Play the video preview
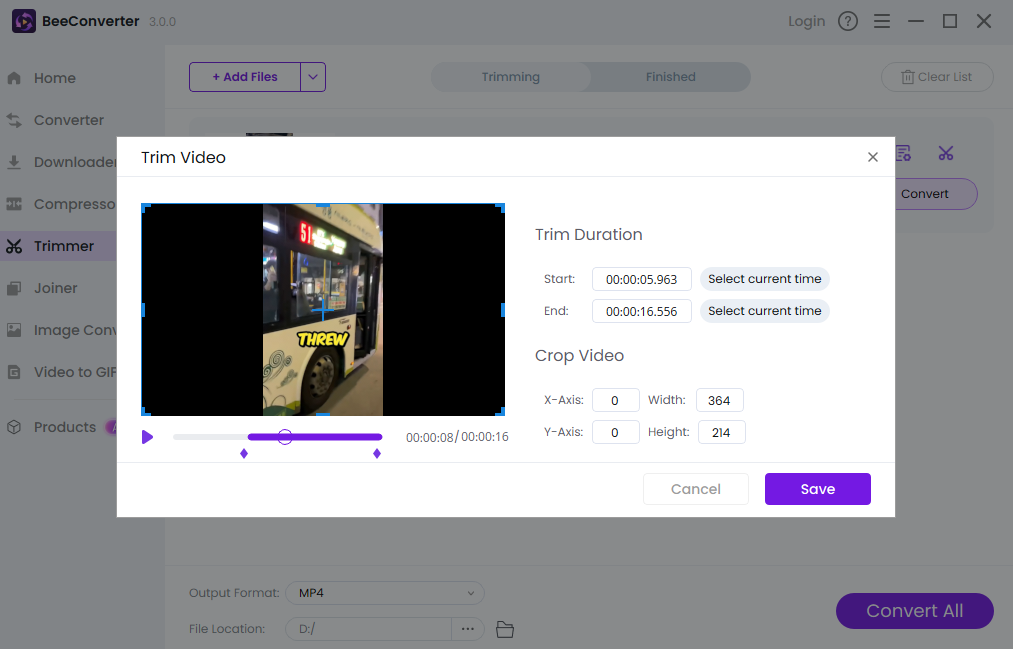Viewport: 1013px width, 649px height. [x=148, y=437]
